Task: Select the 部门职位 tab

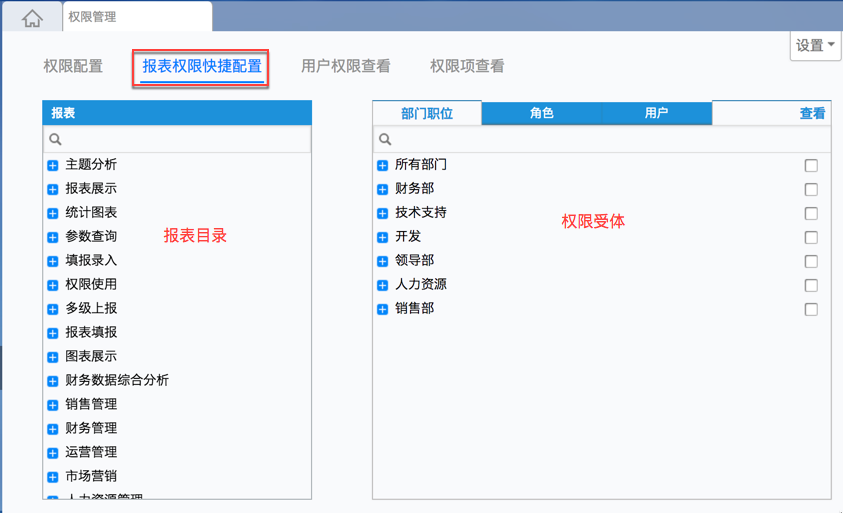Action: (427, 113)
